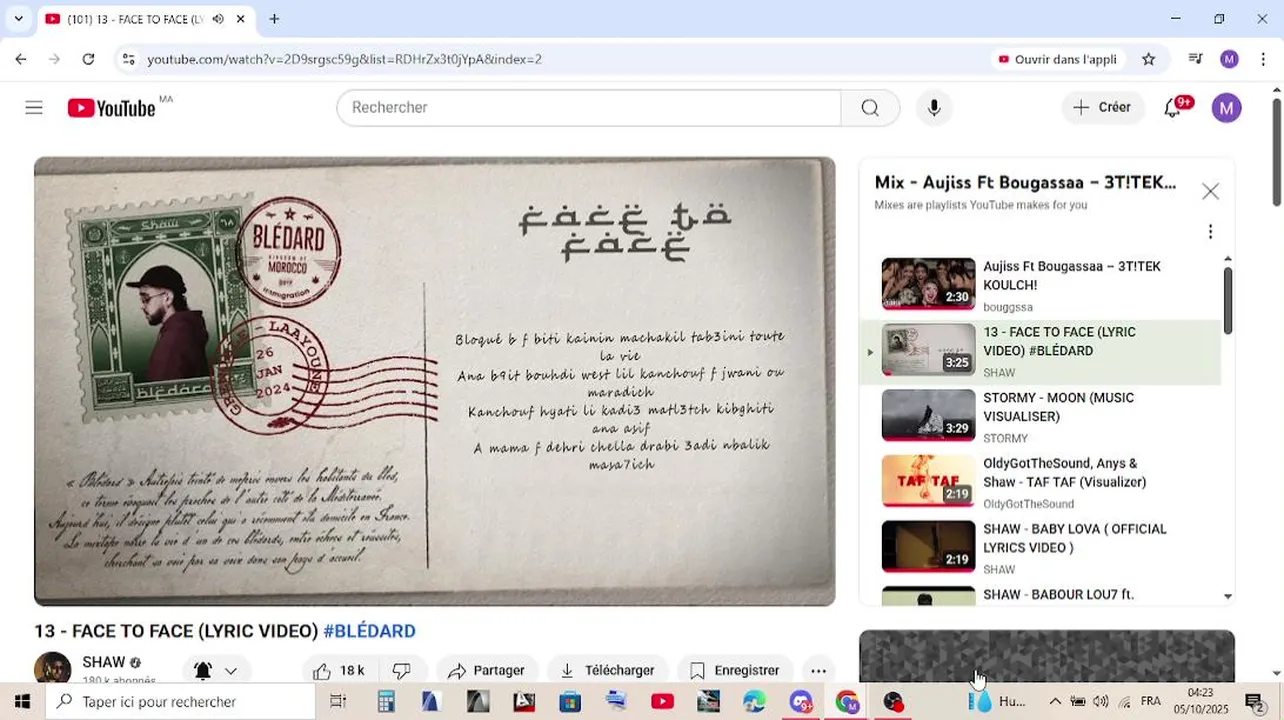Open the Windows Start menu
This screenshot has height=720, width=1284.
click(22, 701)
